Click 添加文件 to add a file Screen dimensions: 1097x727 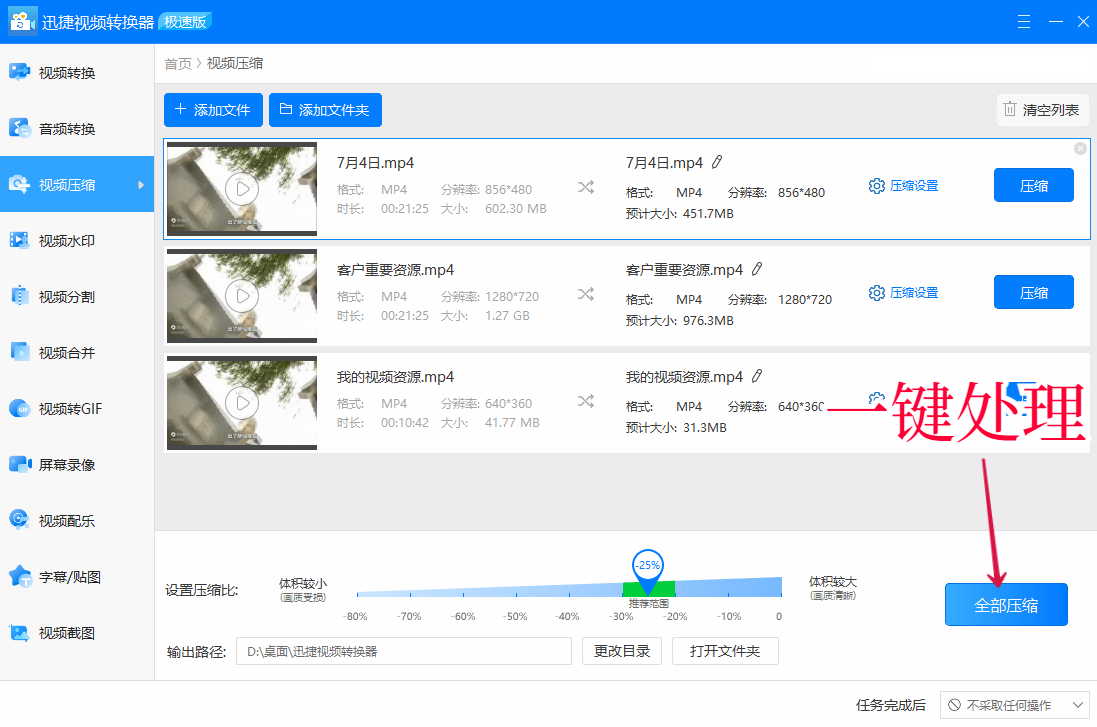[x=213, y=110]
